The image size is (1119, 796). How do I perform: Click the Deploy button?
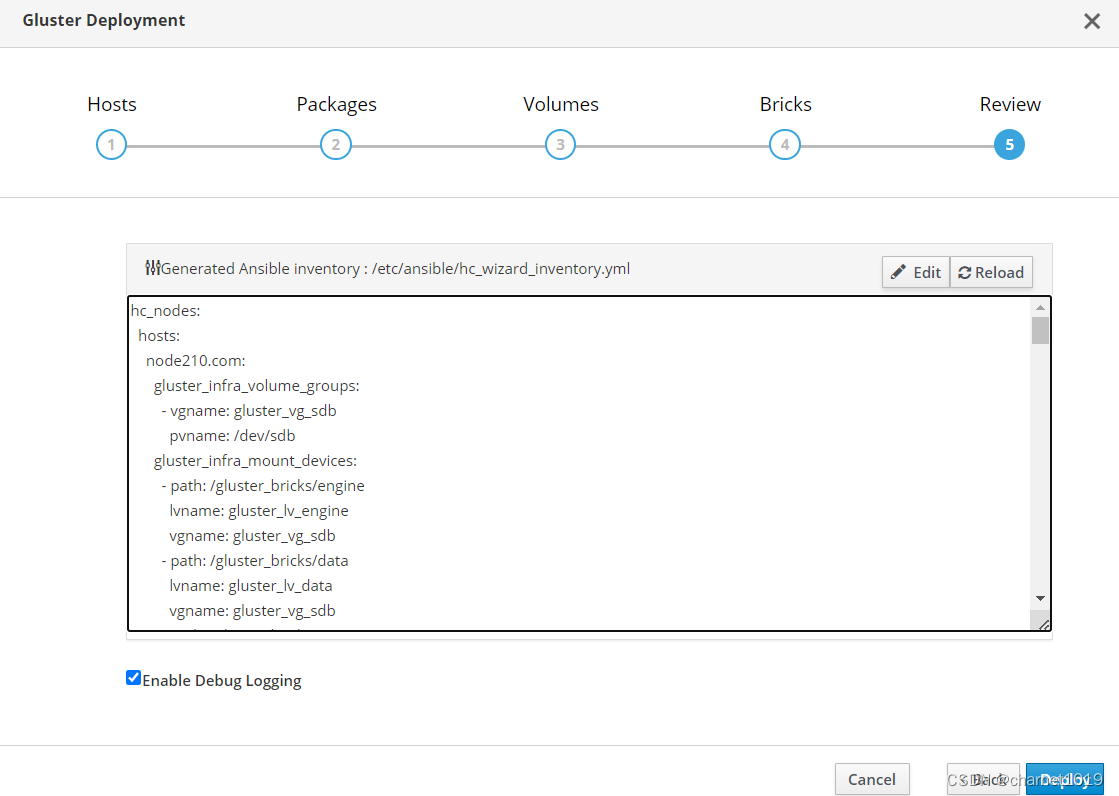(1065, 779)
